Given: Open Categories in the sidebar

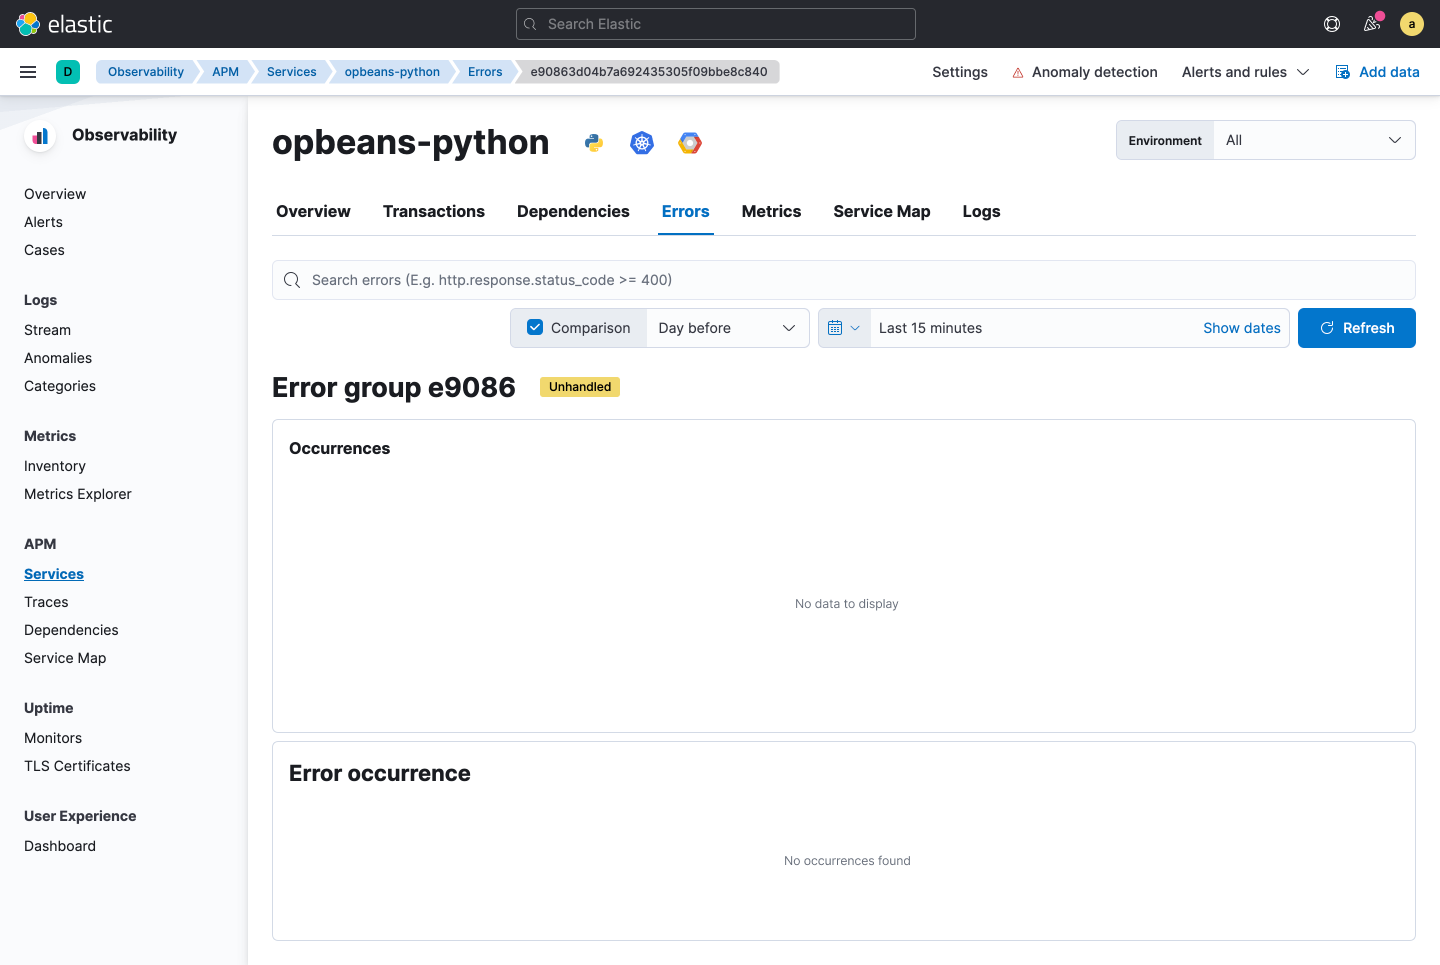Looking at the screenshot, I should pyautogui.click(x=60, y=386).
